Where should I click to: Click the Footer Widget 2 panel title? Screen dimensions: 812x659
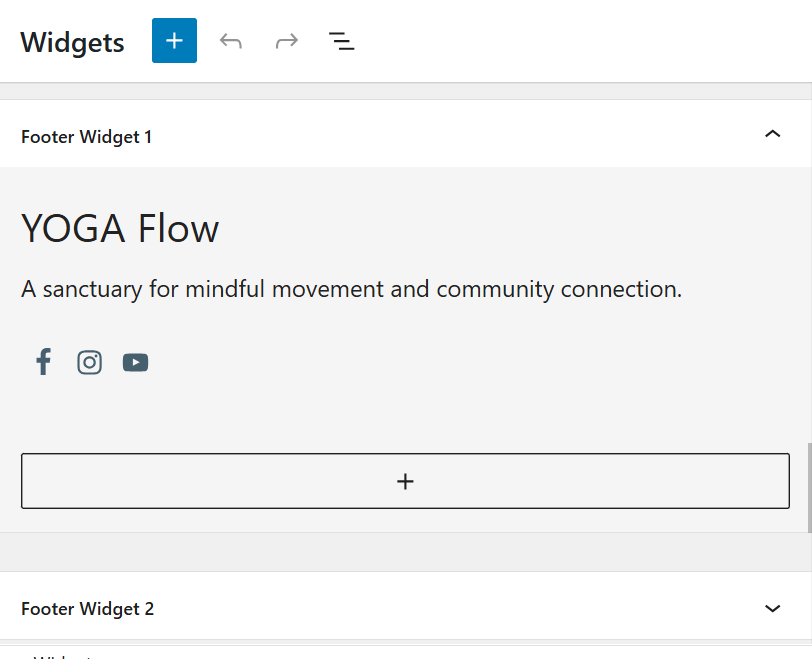pos(88,609)
